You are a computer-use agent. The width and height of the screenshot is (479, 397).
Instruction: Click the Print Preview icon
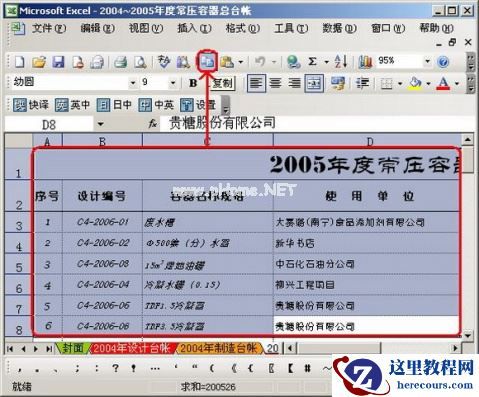(x=140, y=62)
